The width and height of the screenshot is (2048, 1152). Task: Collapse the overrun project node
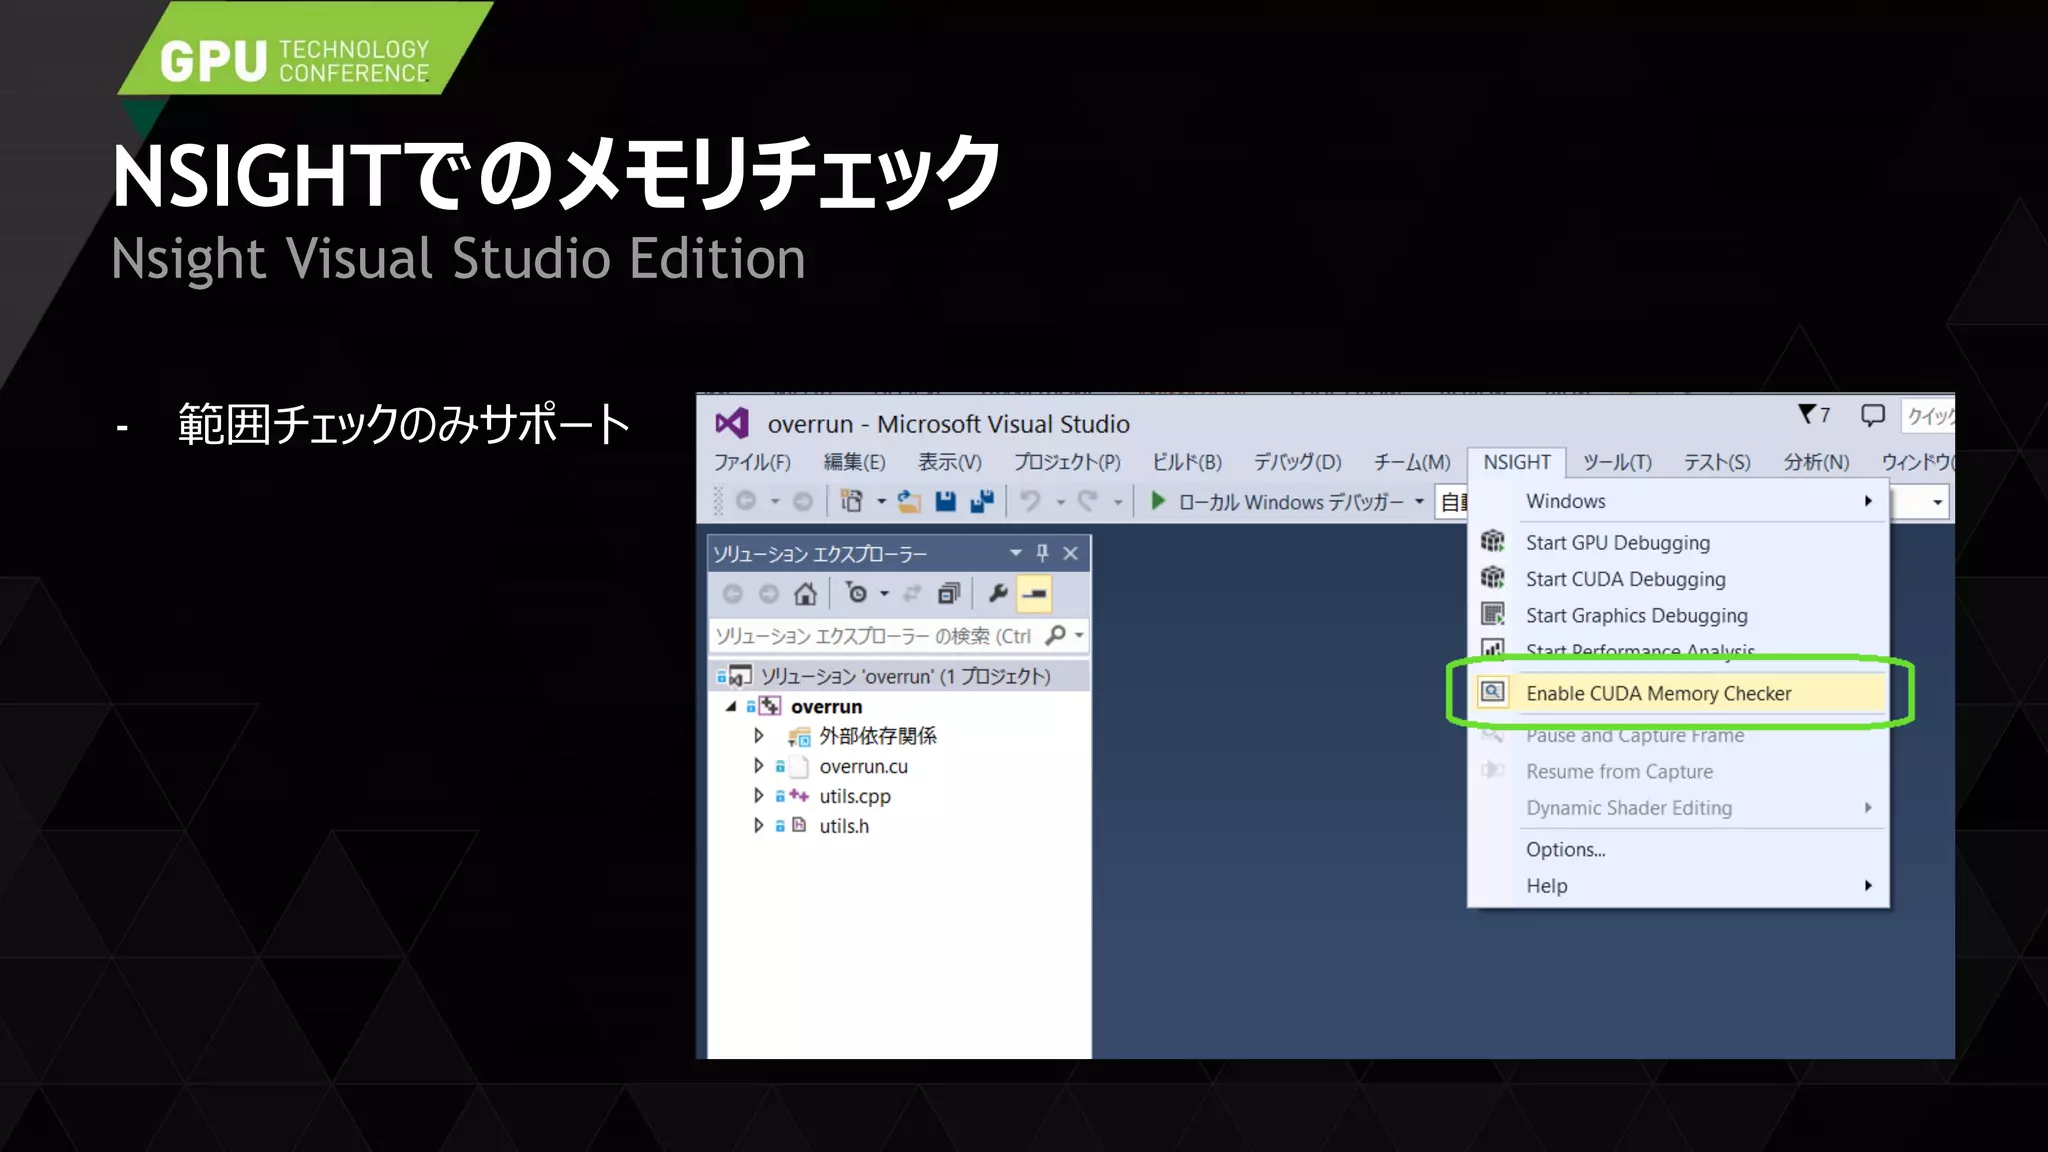point(731,706)
